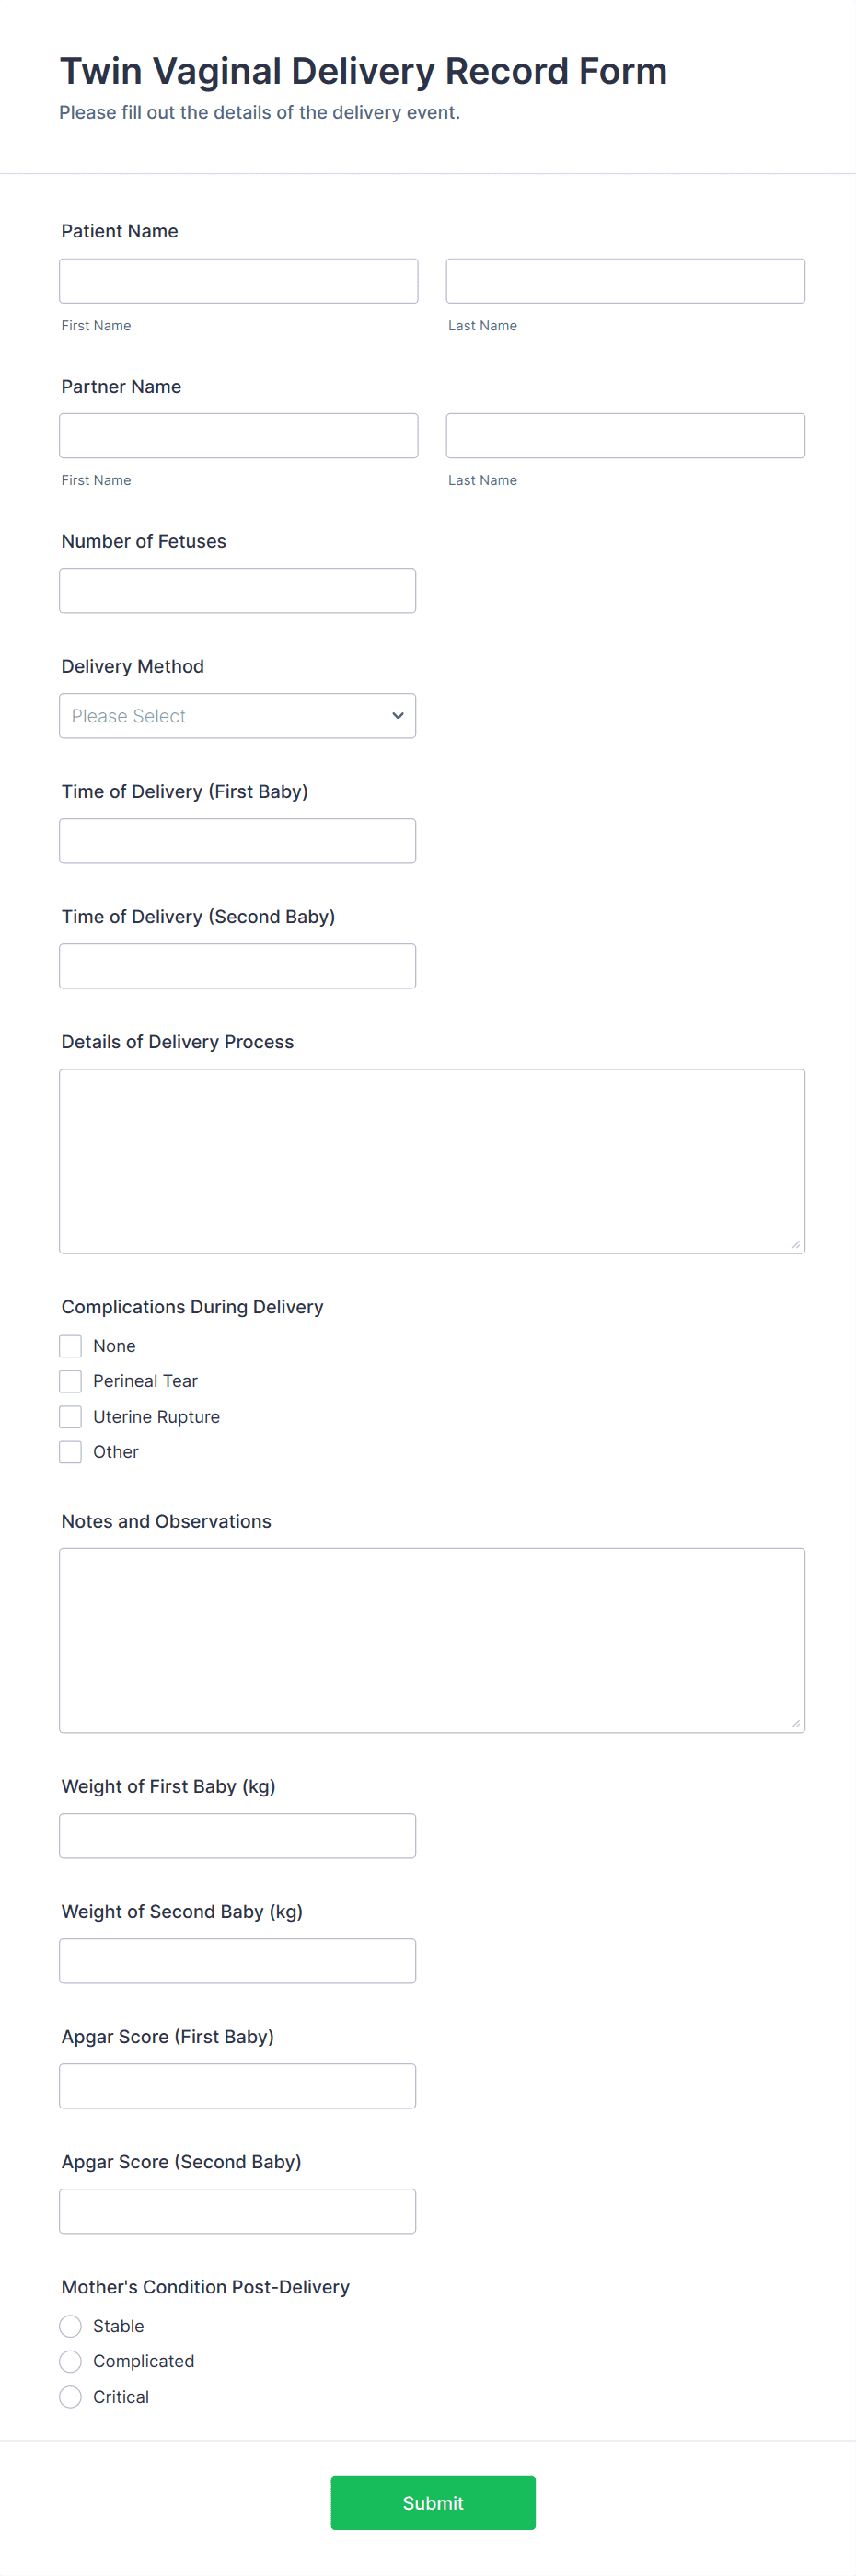856x2576 pixels.
Task: Click the Details of Delivery Process textarea
Action: [432, 1161]
